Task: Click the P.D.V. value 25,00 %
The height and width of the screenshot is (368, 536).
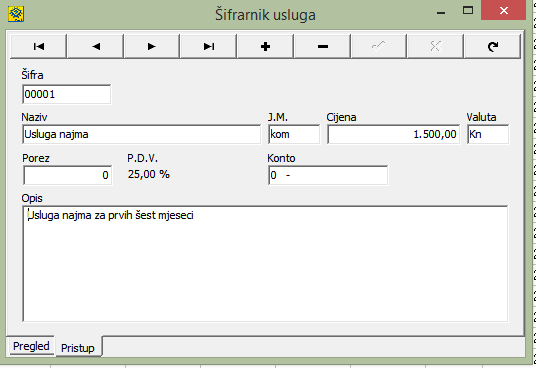Action: (x=149, y=174)
